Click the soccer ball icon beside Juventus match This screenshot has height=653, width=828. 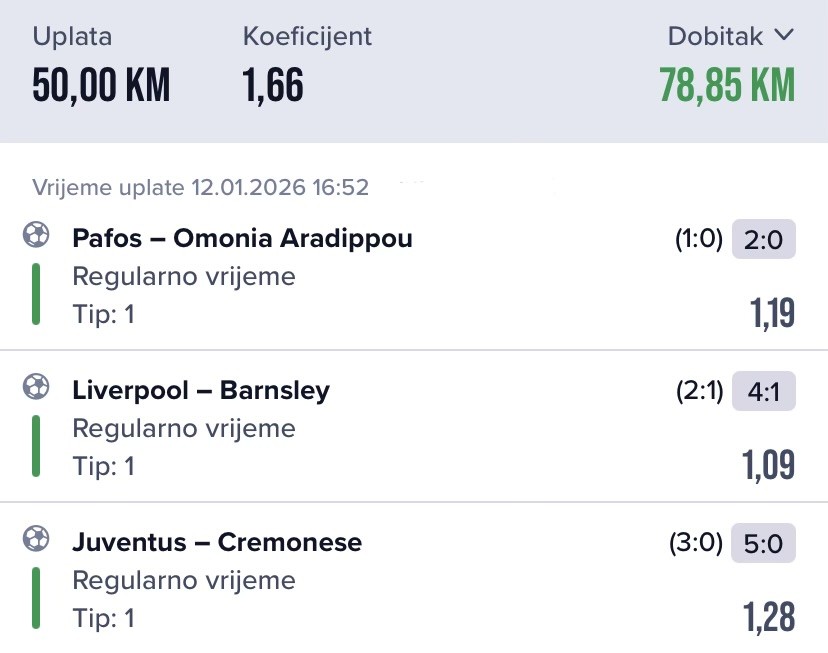pos(36,540)
